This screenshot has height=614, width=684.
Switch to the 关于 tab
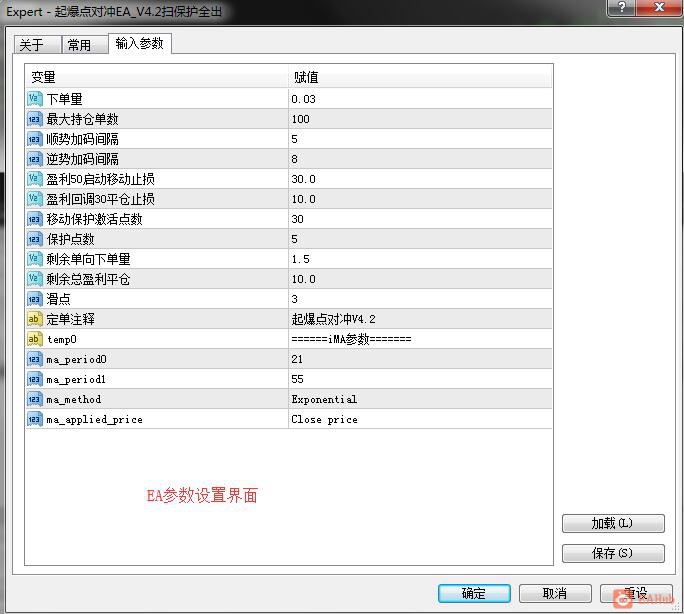click(37, 44)
